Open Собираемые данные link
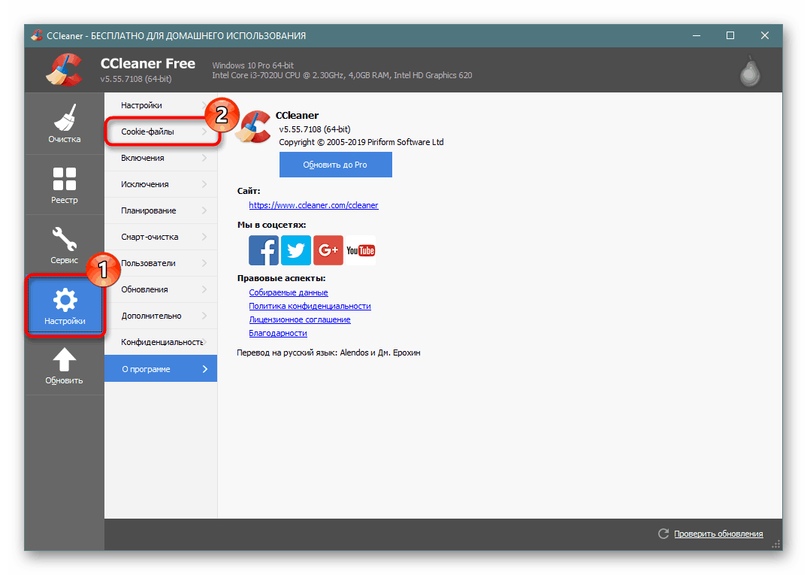 [288, 292]
